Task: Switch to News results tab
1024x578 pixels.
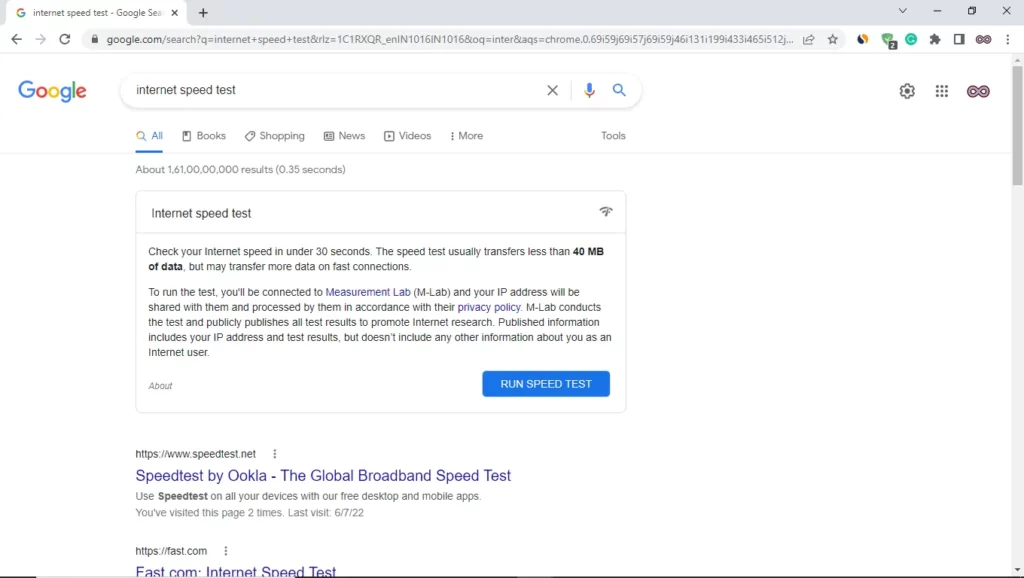Action: [344, 136]
